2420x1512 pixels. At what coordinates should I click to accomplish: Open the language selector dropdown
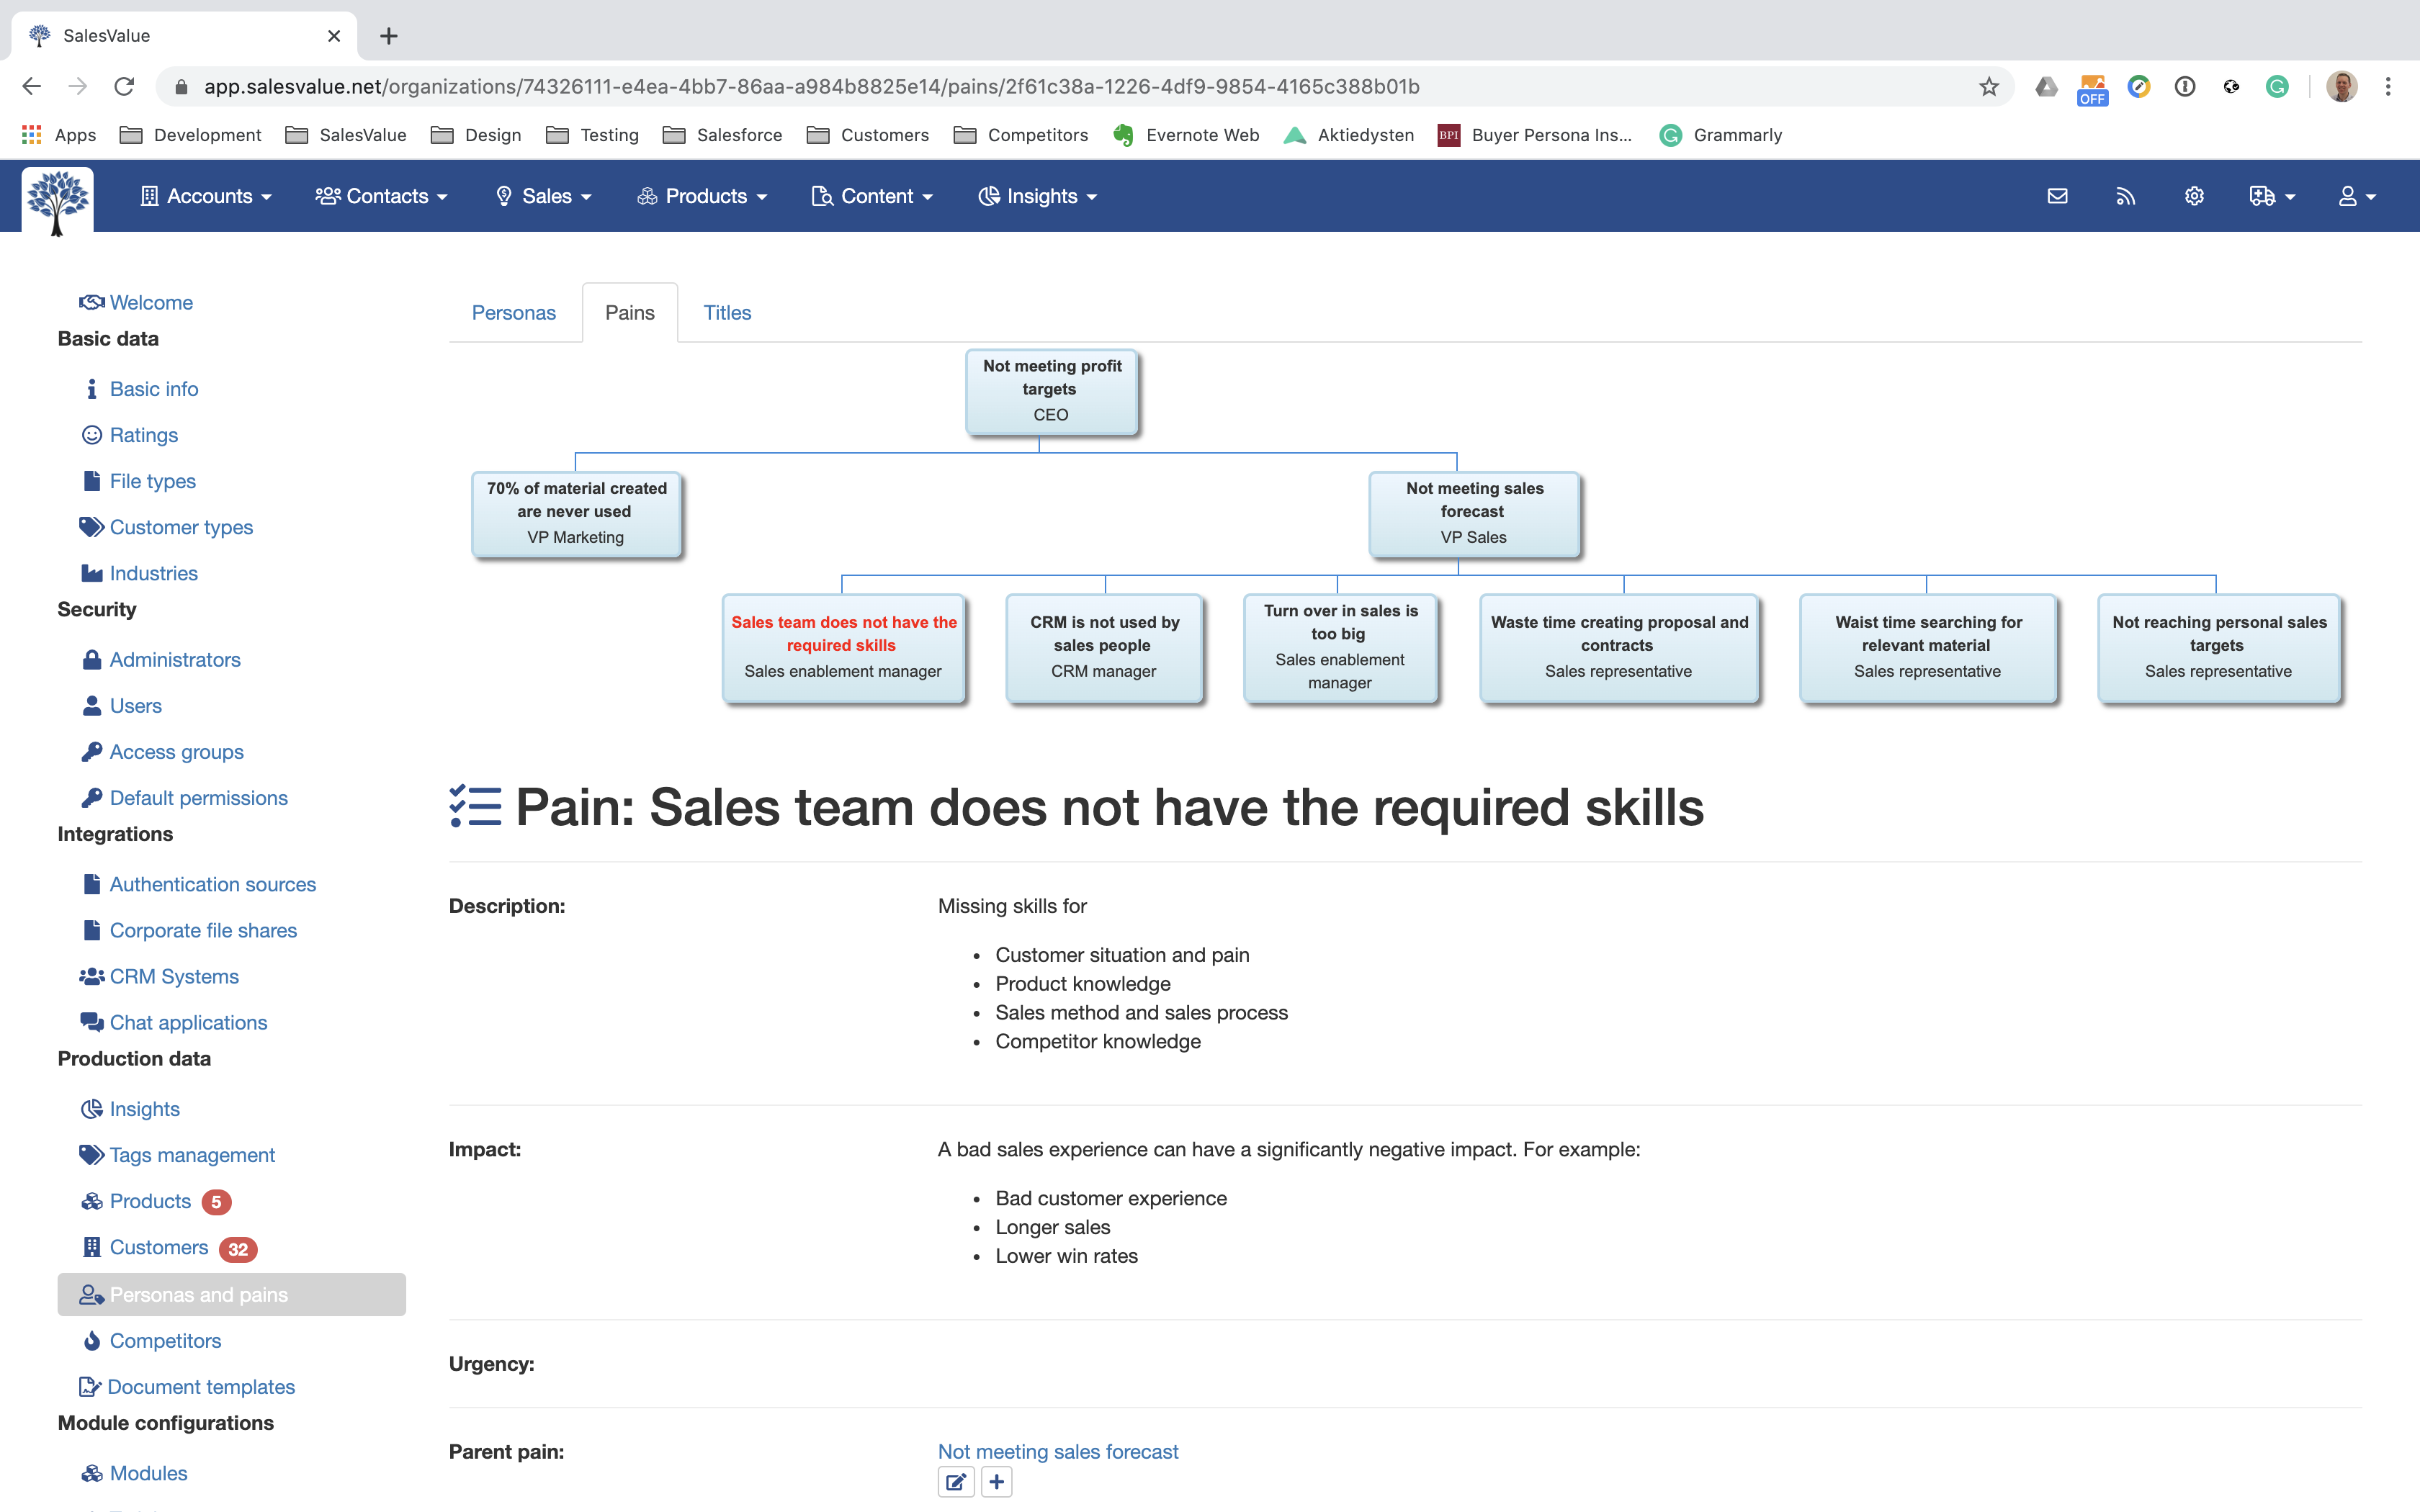tap(2271, 196)
